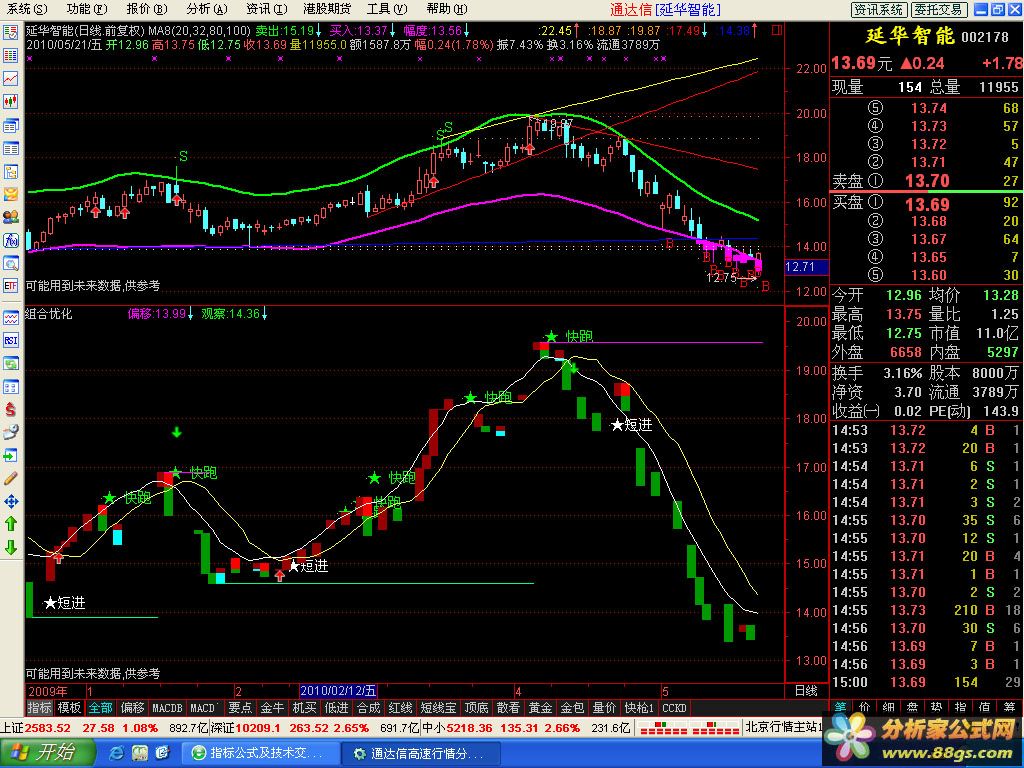Click the date marker 2010/02/12/五

click(338, 691)
